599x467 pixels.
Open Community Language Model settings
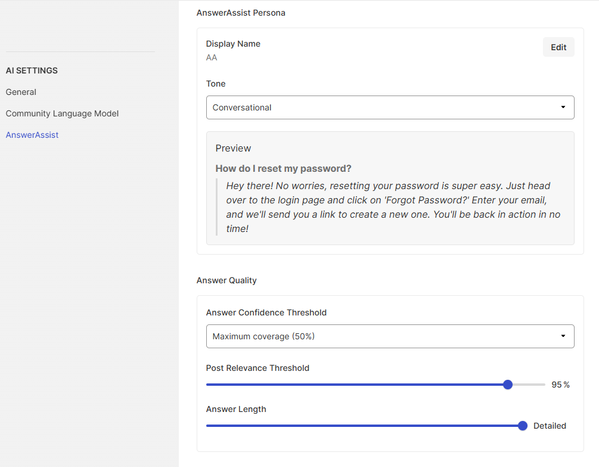[x=62, y=114]
